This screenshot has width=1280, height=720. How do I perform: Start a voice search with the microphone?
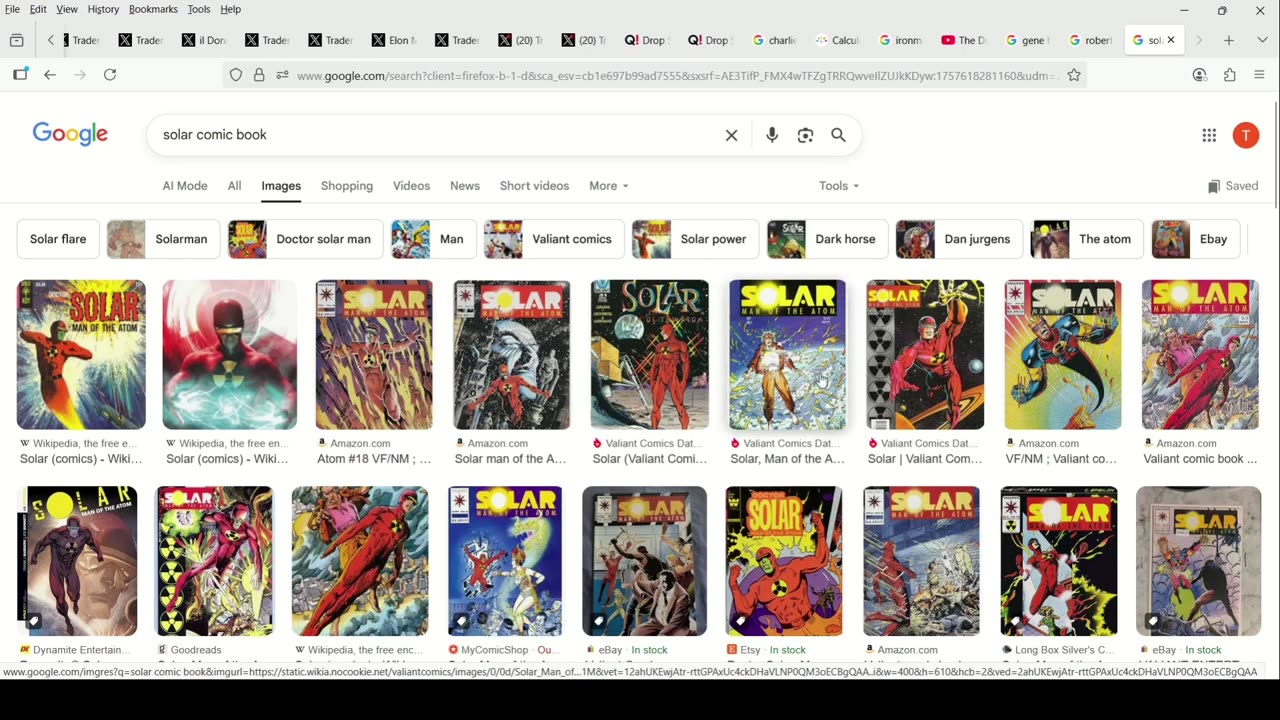(x=772, y=135)
